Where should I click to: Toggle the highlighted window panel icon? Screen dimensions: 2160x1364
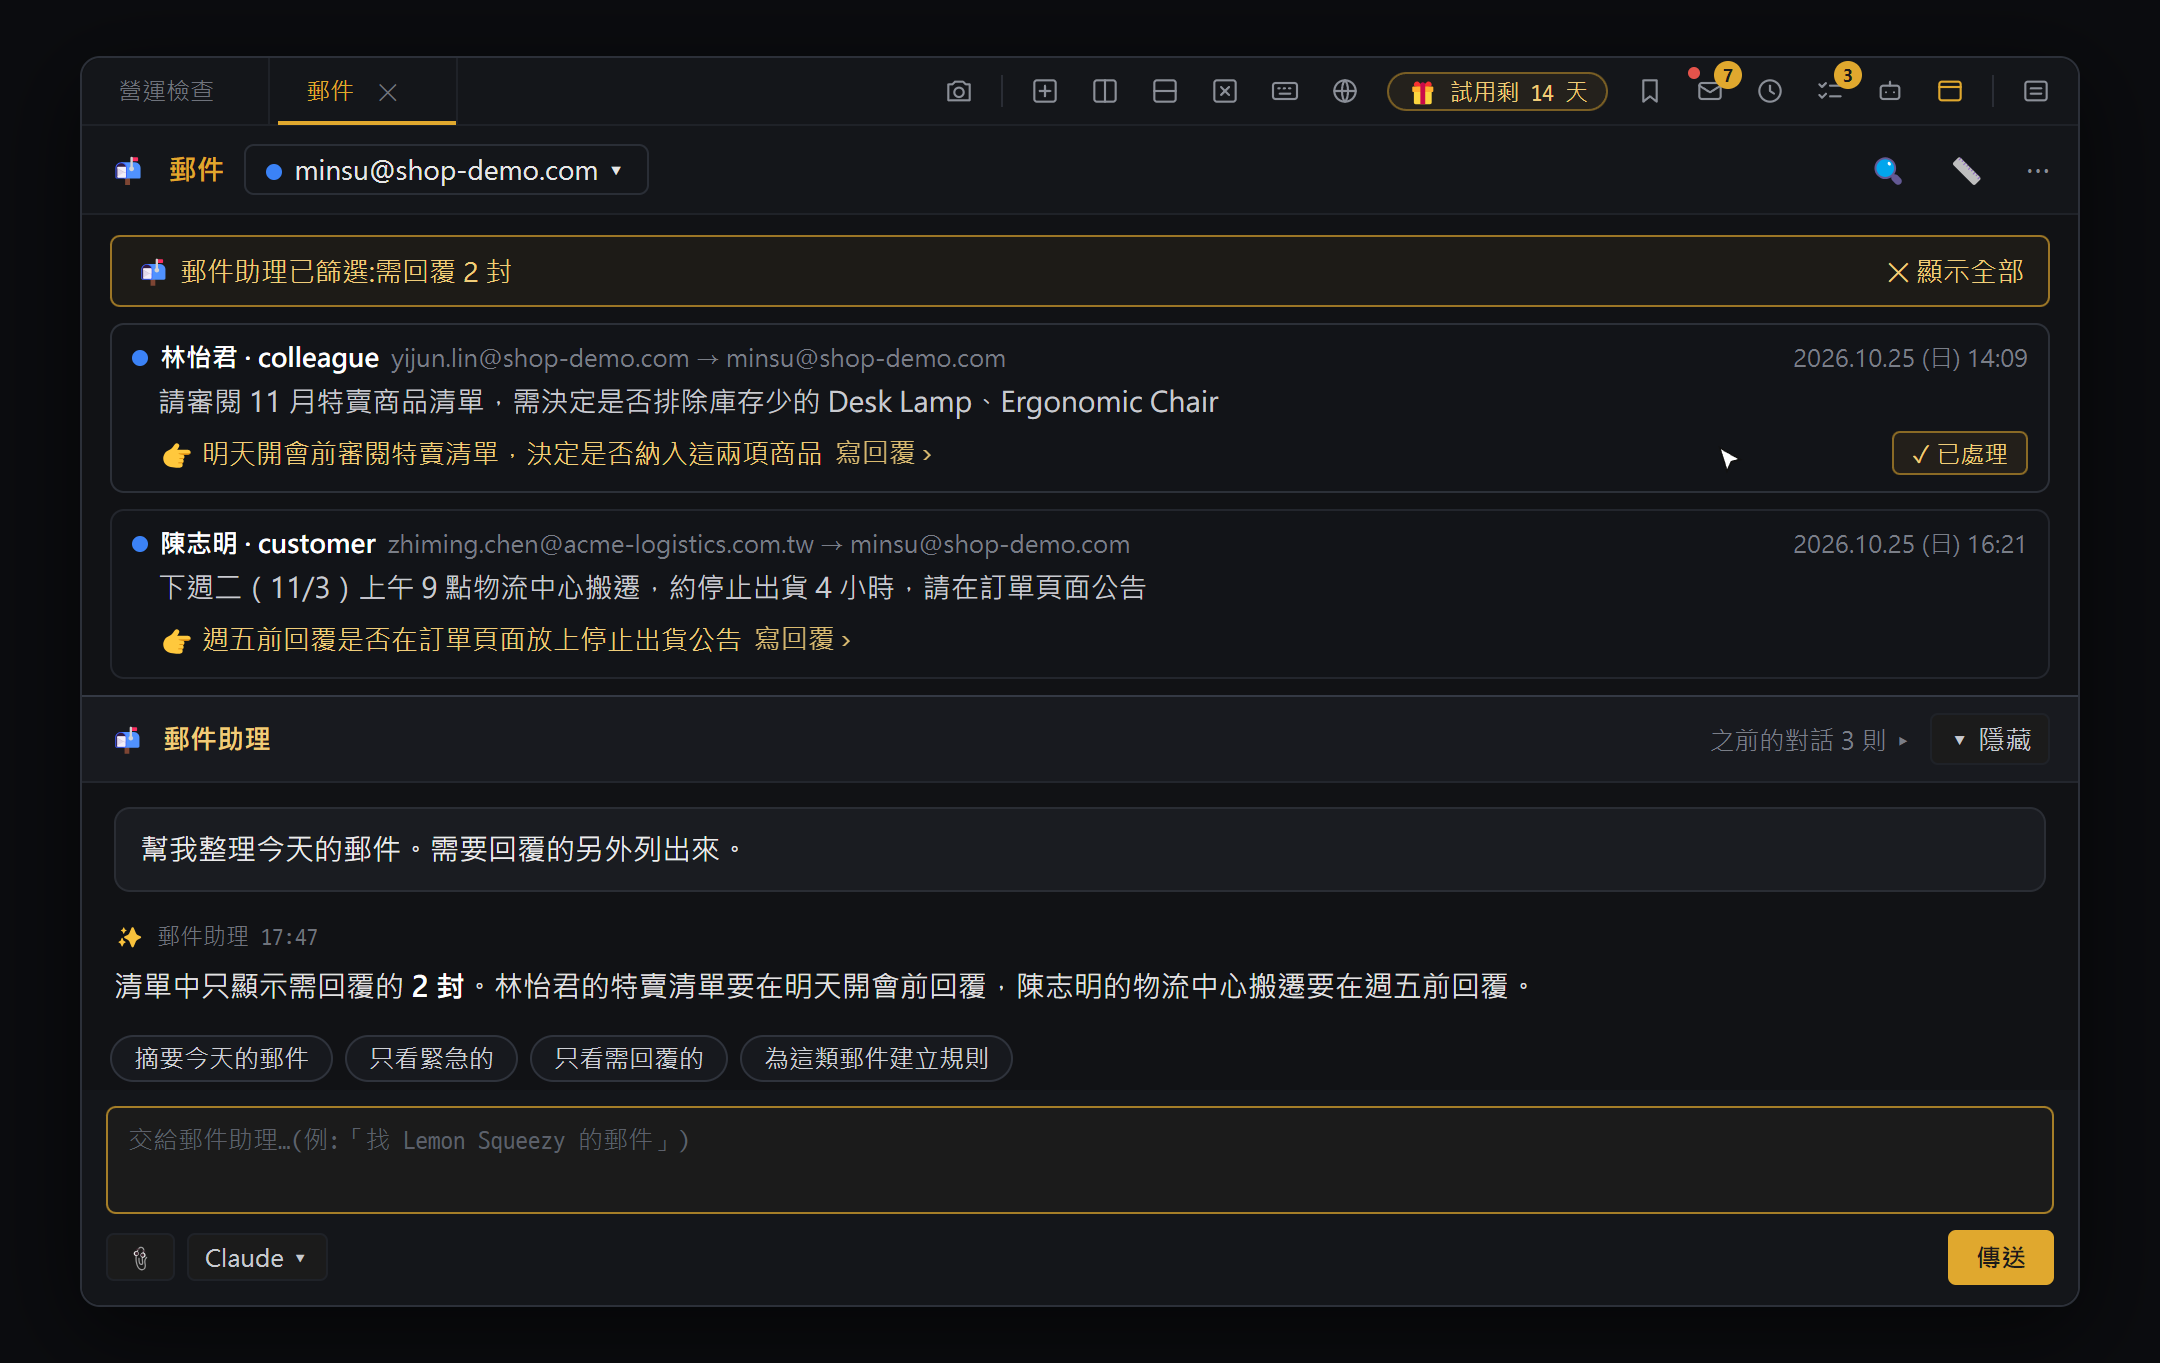tap(1949, 92)
